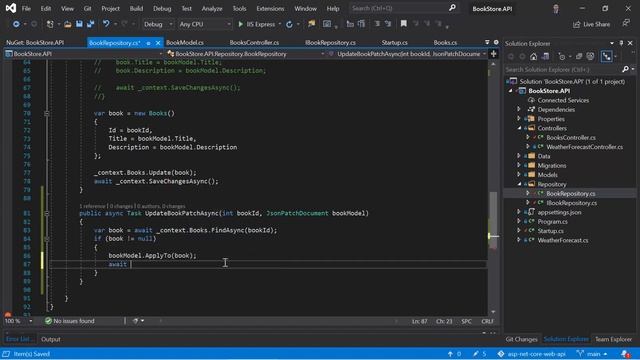Select BooksController.cs in Solution Explorer
The height and width of the screenshot is (360, 640).
click(x=571, y=138)
